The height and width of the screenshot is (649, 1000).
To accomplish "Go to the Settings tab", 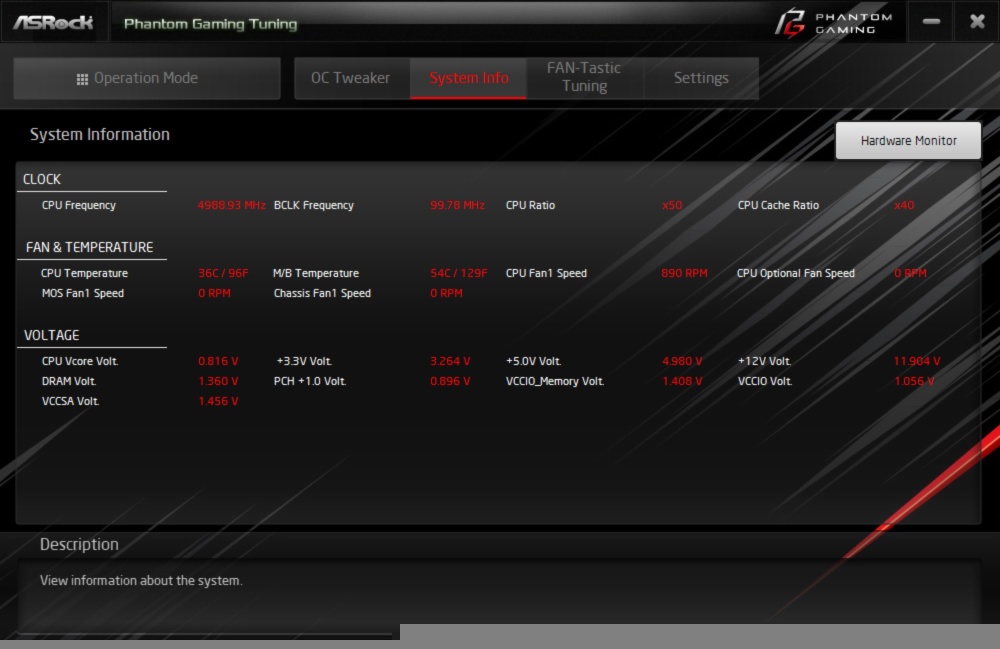I will tap(701, 78).
